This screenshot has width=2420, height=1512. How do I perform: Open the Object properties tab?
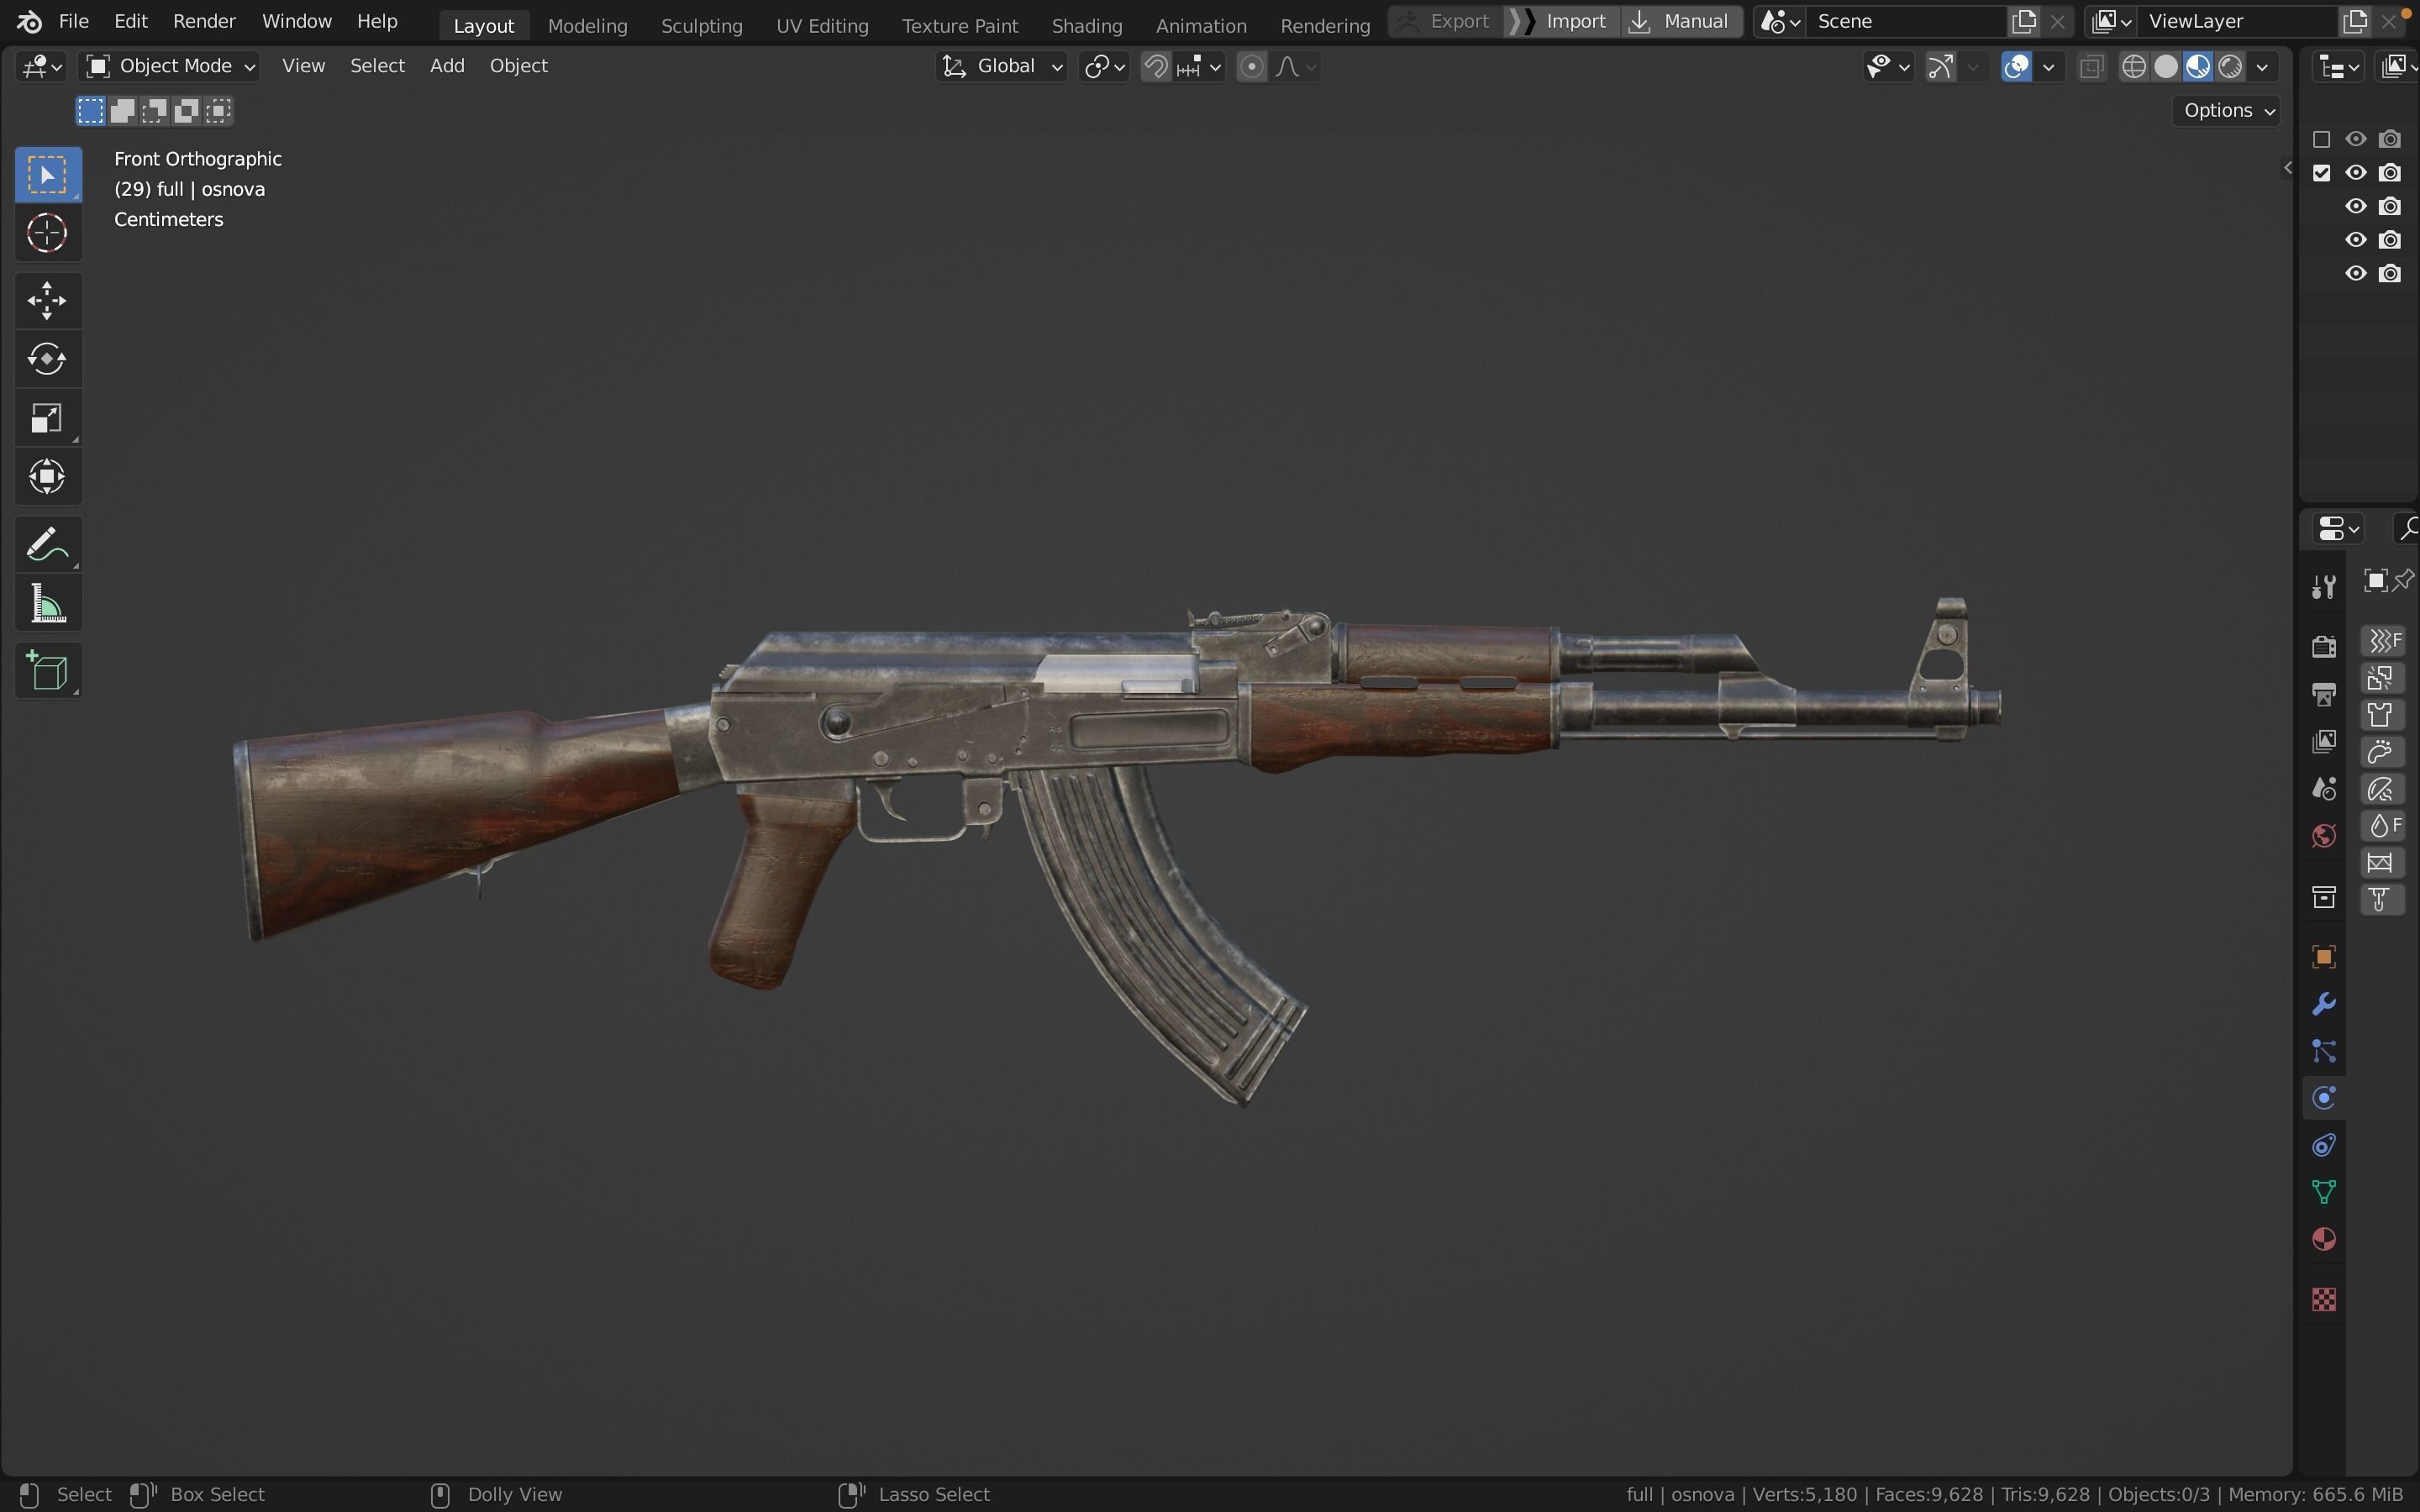click(x=2323, y=957)
